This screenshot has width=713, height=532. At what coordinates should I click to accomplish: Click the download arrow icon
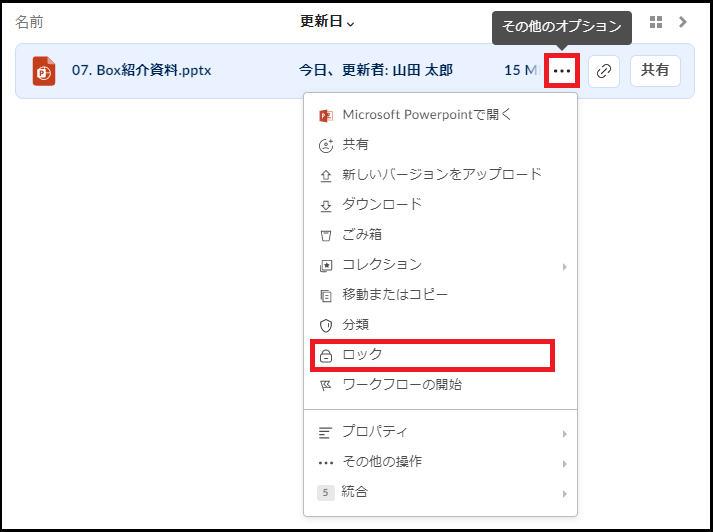(326, 206)
